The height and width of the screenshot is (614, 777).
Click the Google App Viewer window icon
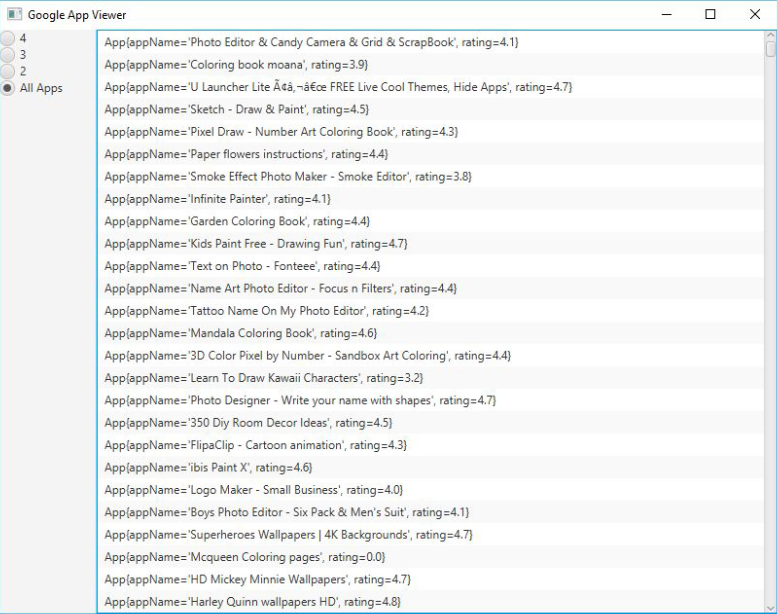point(14,14)
